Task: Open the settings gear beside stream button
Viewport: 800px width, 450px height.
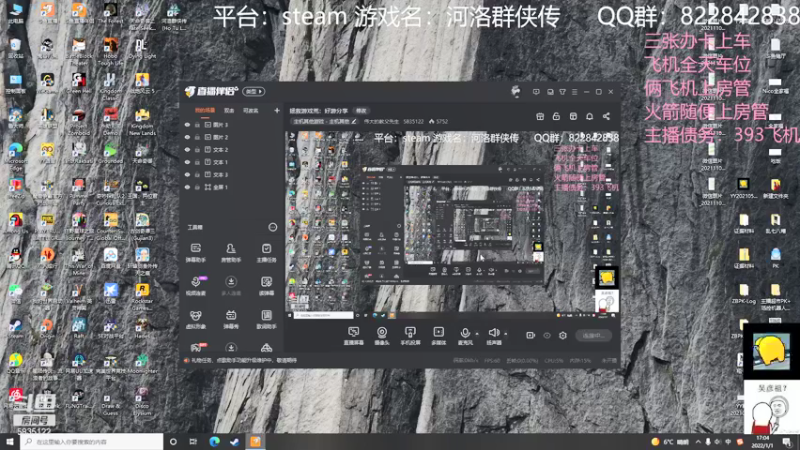Action: coord(563,335)
